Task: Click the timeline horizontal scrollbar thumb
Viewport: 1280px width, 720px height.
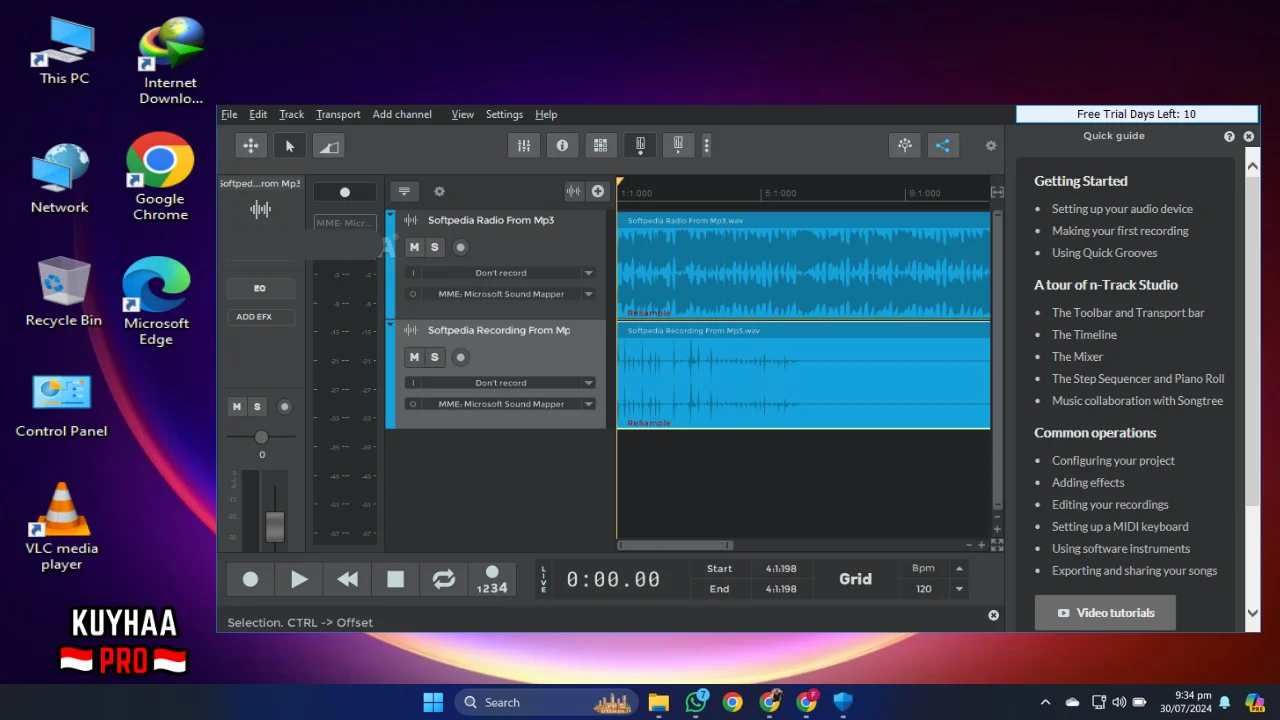Action: 676,545
